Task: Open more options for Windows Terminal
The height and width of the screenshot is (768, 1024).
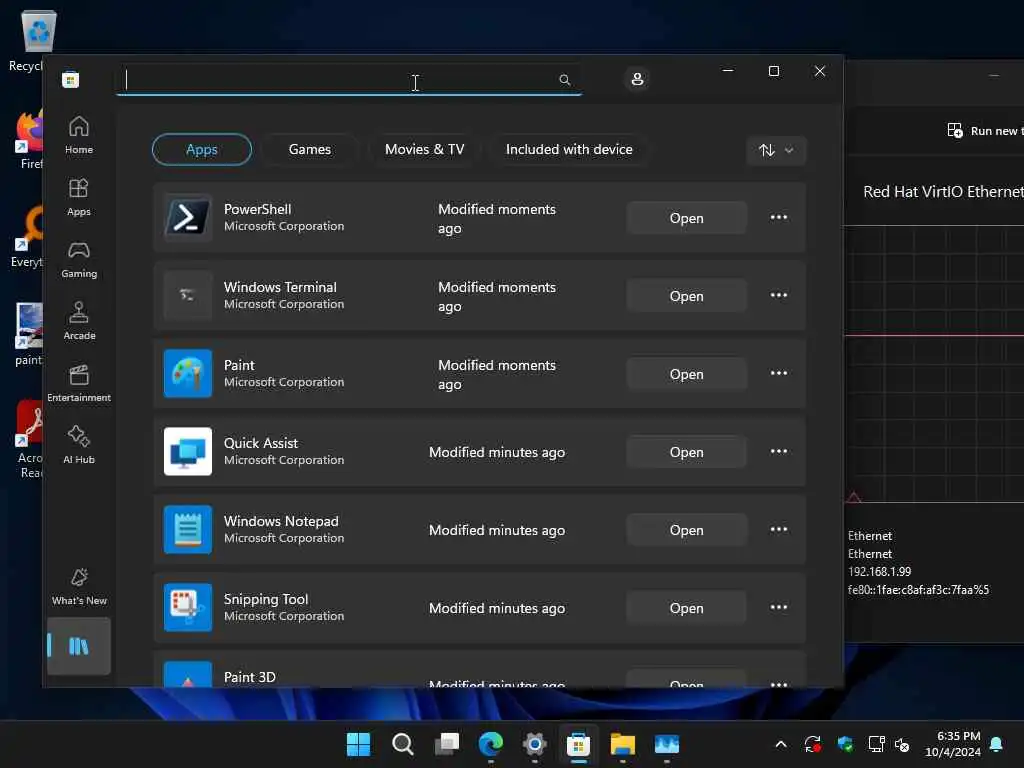Action: click(778, 295)
